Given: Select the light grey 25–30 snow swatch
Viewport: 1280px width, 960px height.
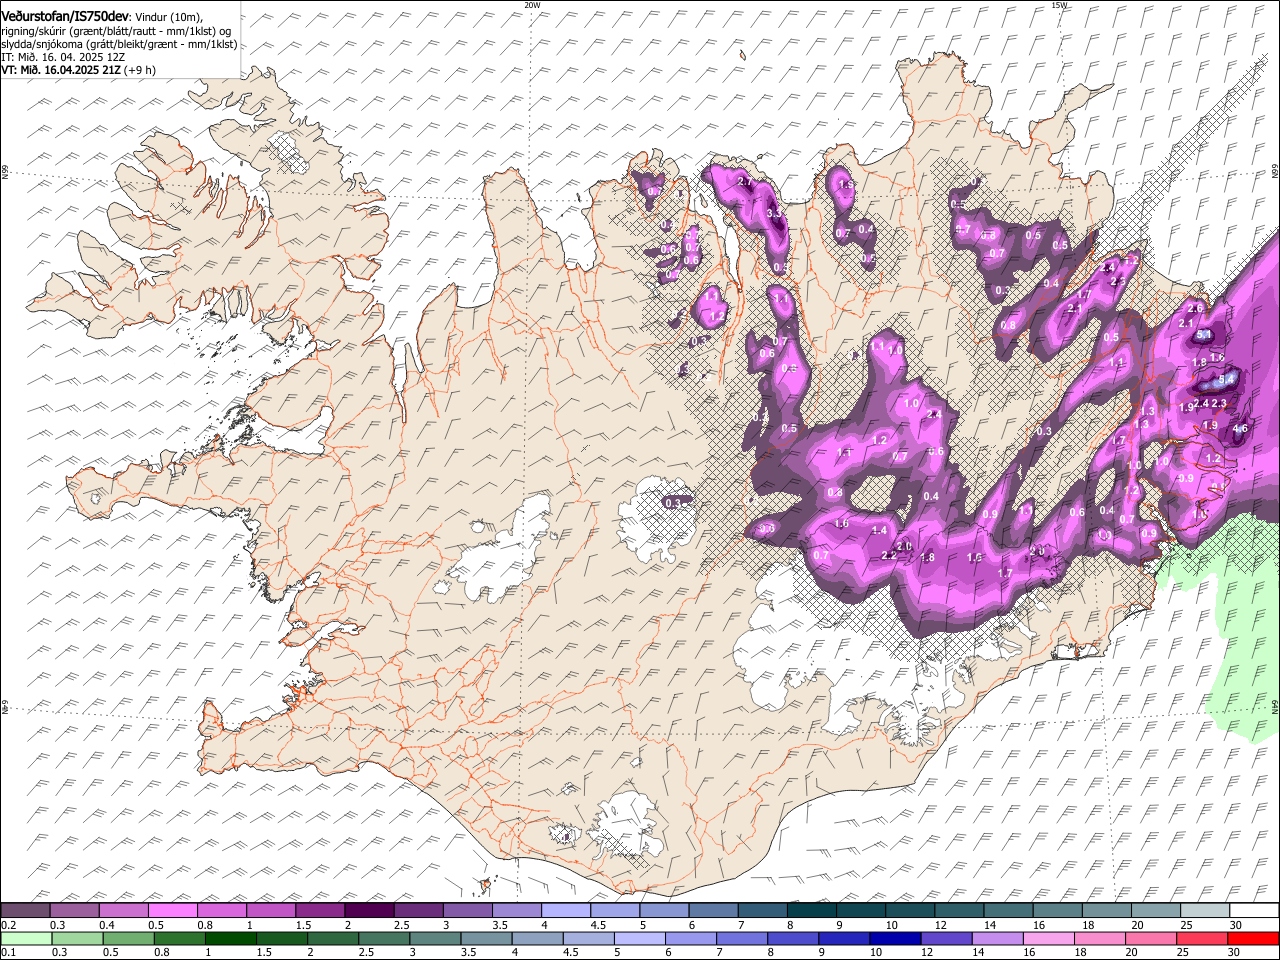Looking at the screenshot, I should (x=1204, y=911).
